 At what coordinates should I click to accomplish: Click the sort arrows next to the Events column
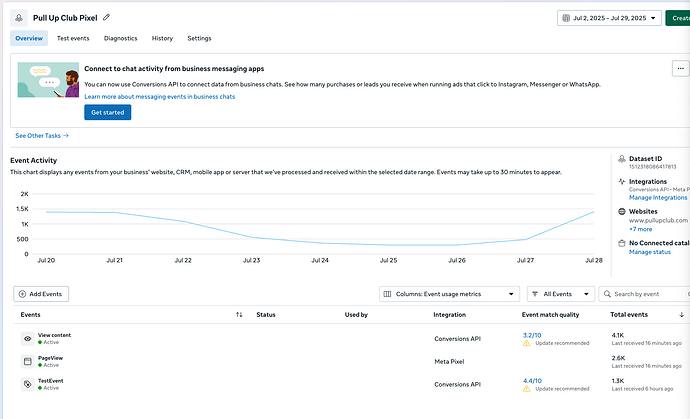(x=239, y=315)
